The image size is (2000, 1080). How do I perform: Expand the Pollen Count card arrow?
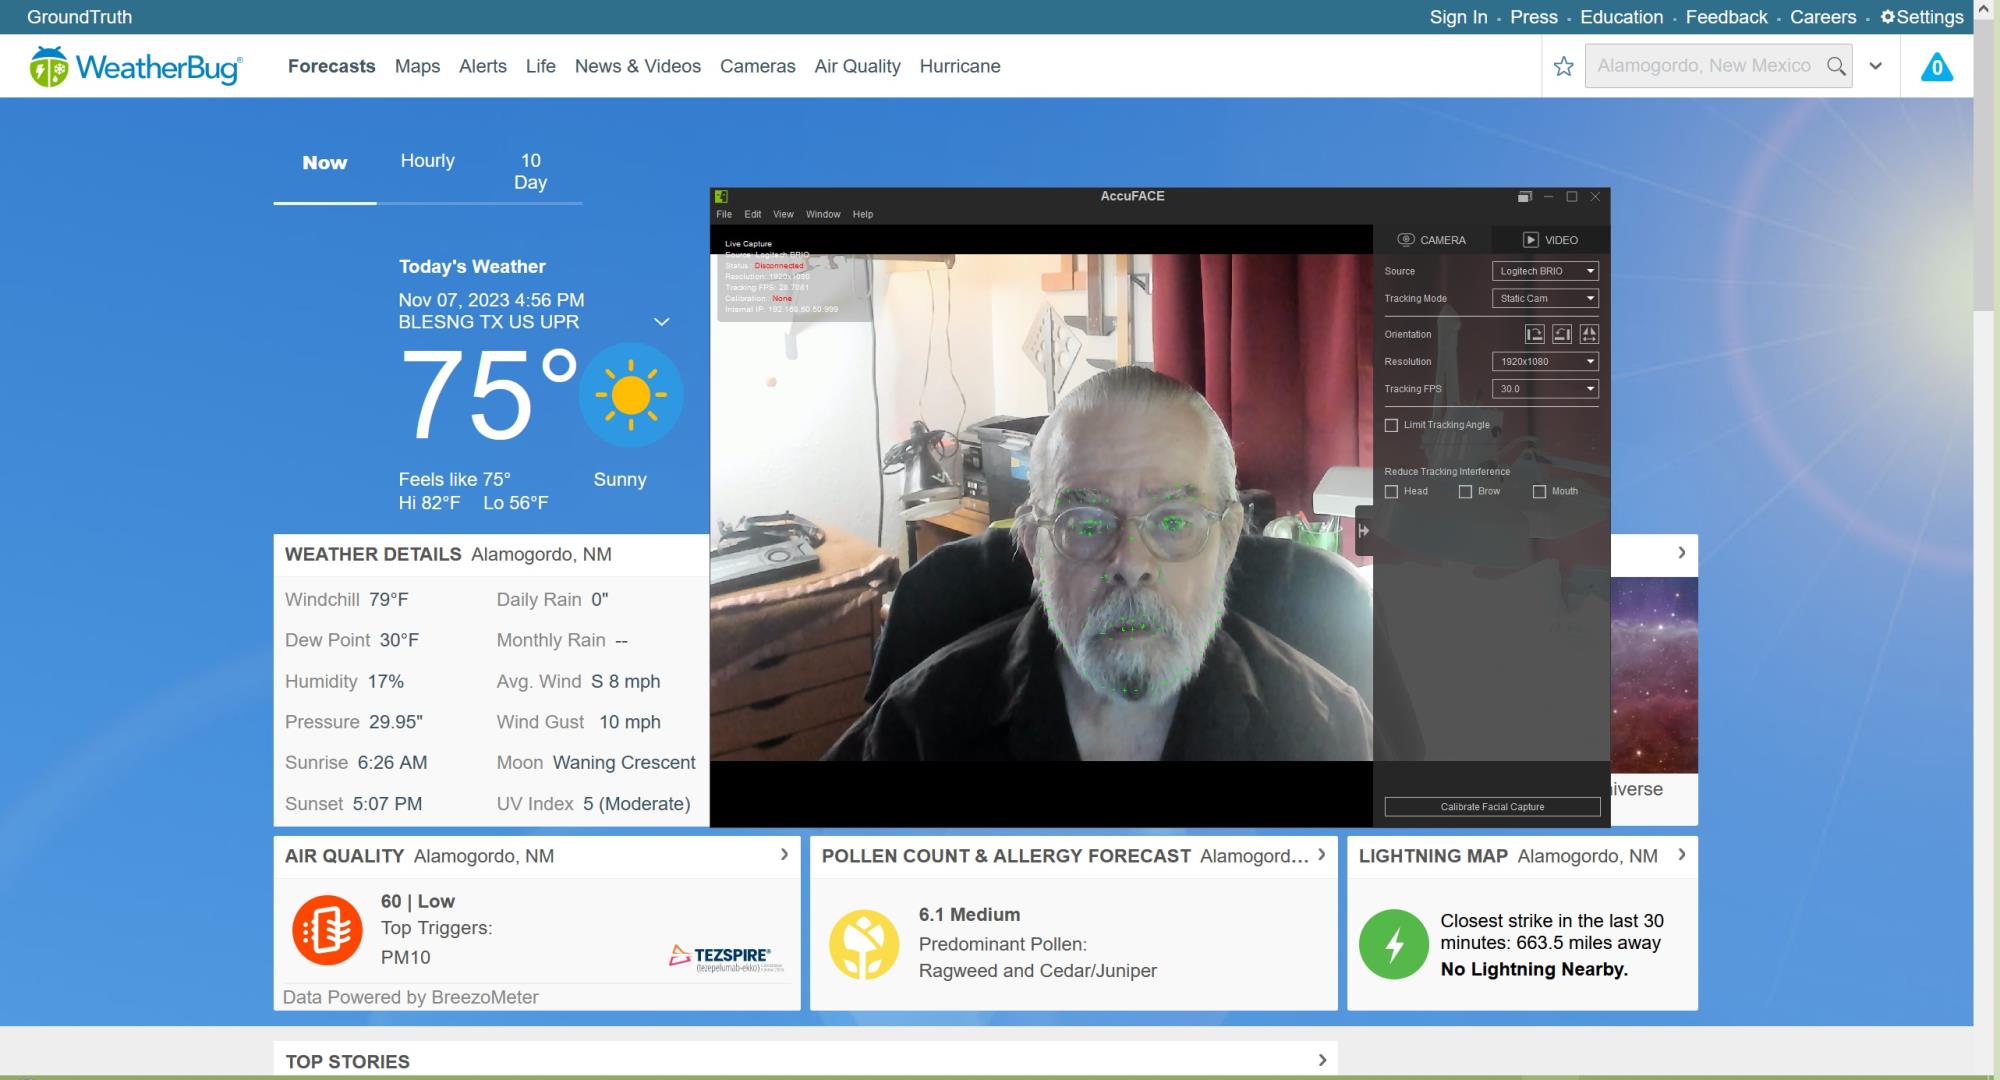pos(1321,855)
